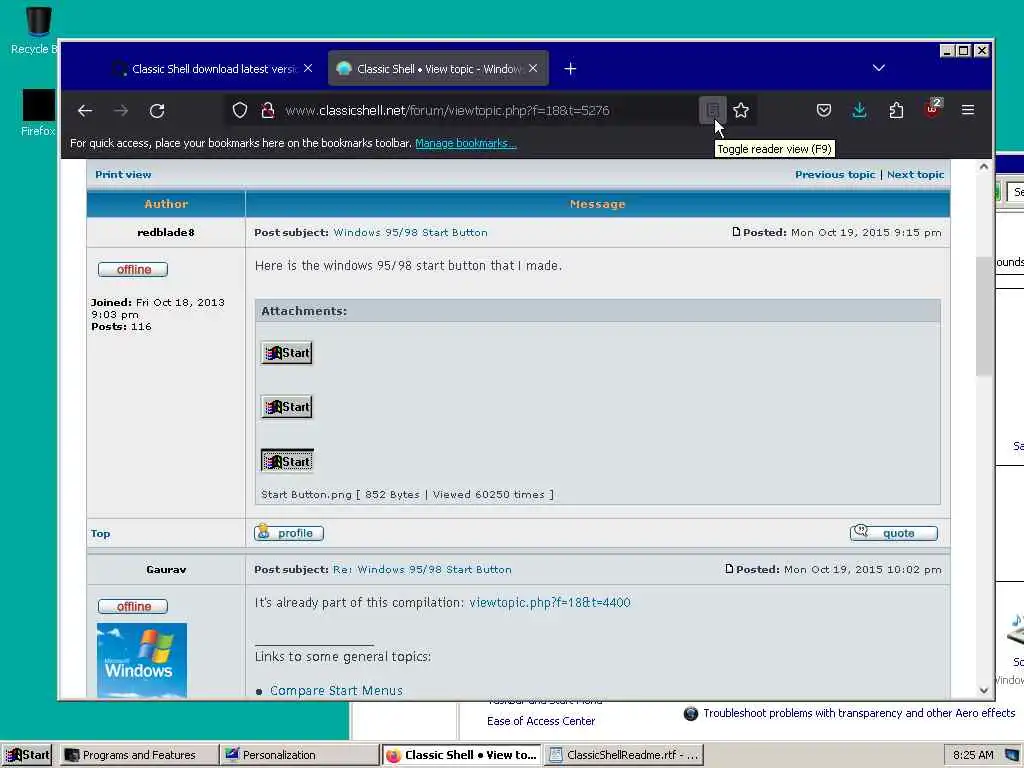Reload the current page
The height and width of the screenshot is (768, 1024).
coord(157,111)
